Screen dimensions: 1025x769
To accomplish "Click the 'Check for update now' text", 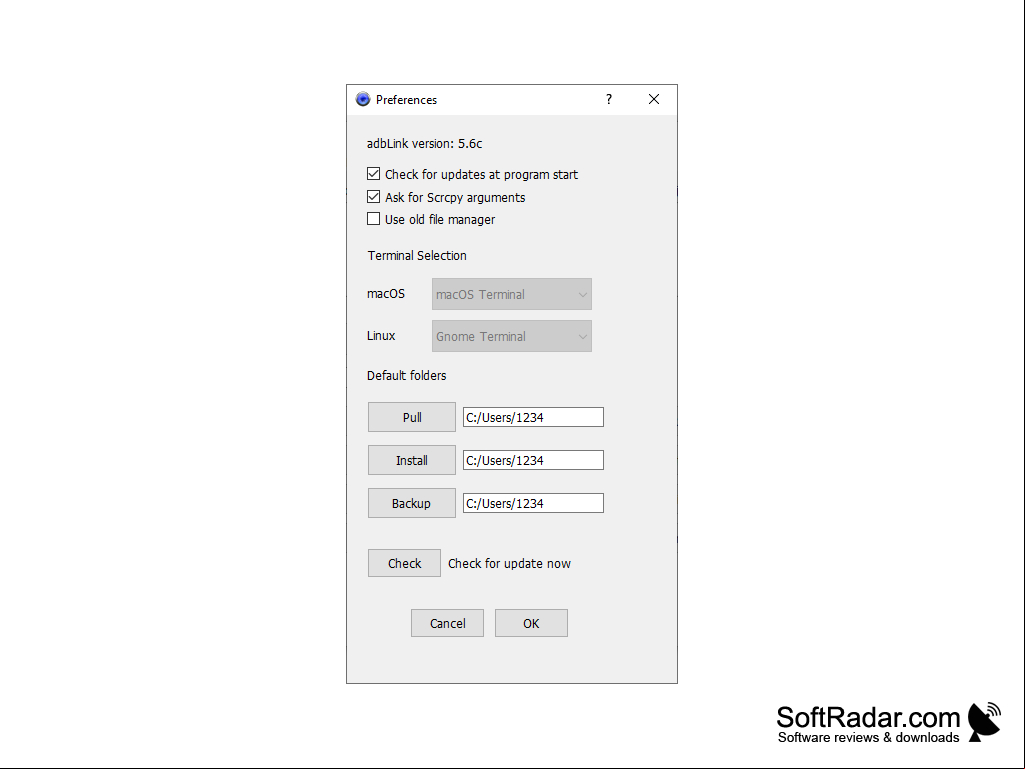I will click(x=509, y=564).
